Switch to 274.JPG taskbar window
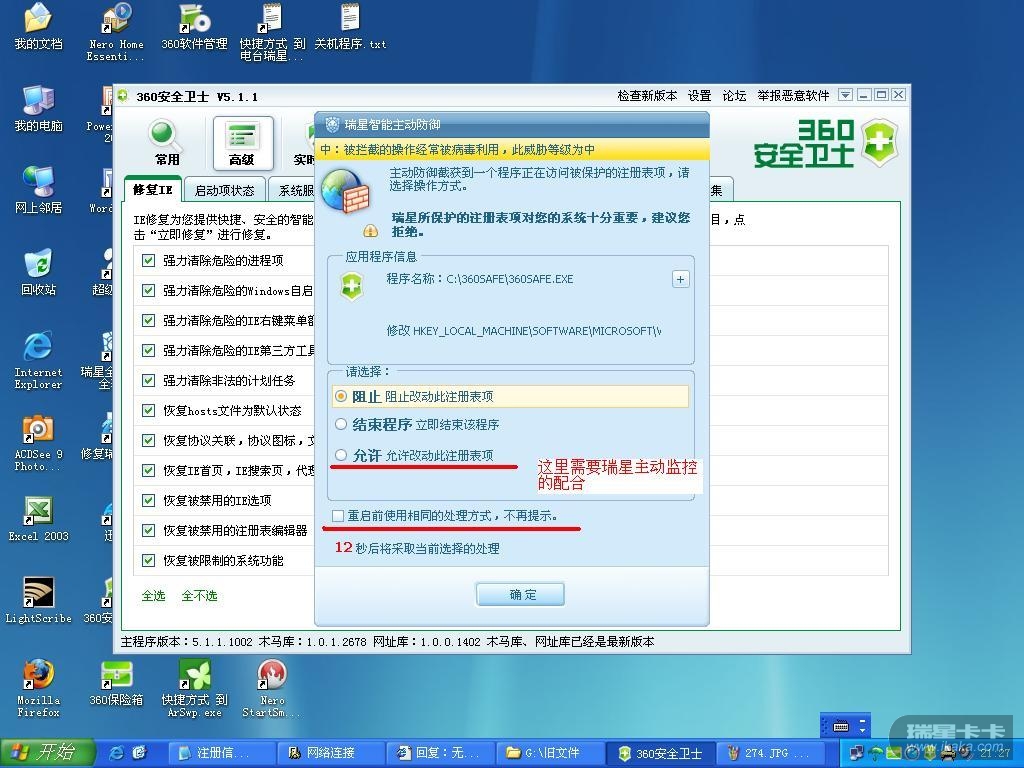The image size is (1024, 768). (x=769, y=753)
